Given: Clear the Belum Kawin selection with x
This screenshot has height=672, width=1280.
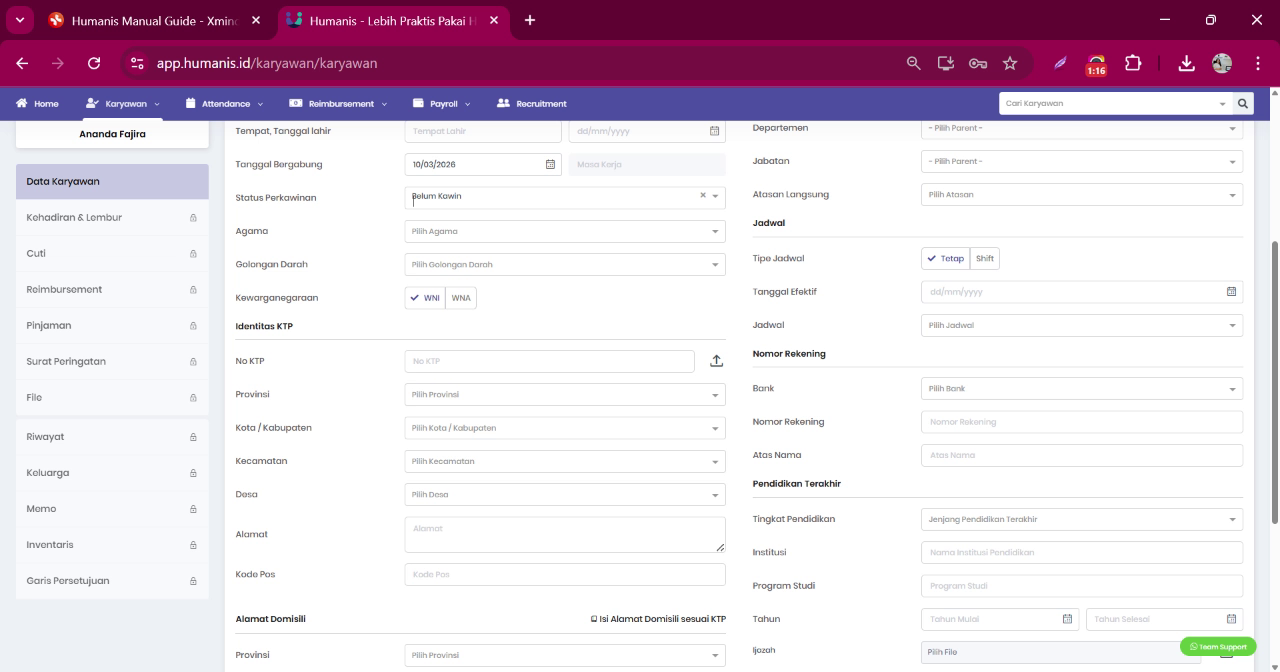Looking at the screenshot, I should pyautogui.click(x=703, y=196).
